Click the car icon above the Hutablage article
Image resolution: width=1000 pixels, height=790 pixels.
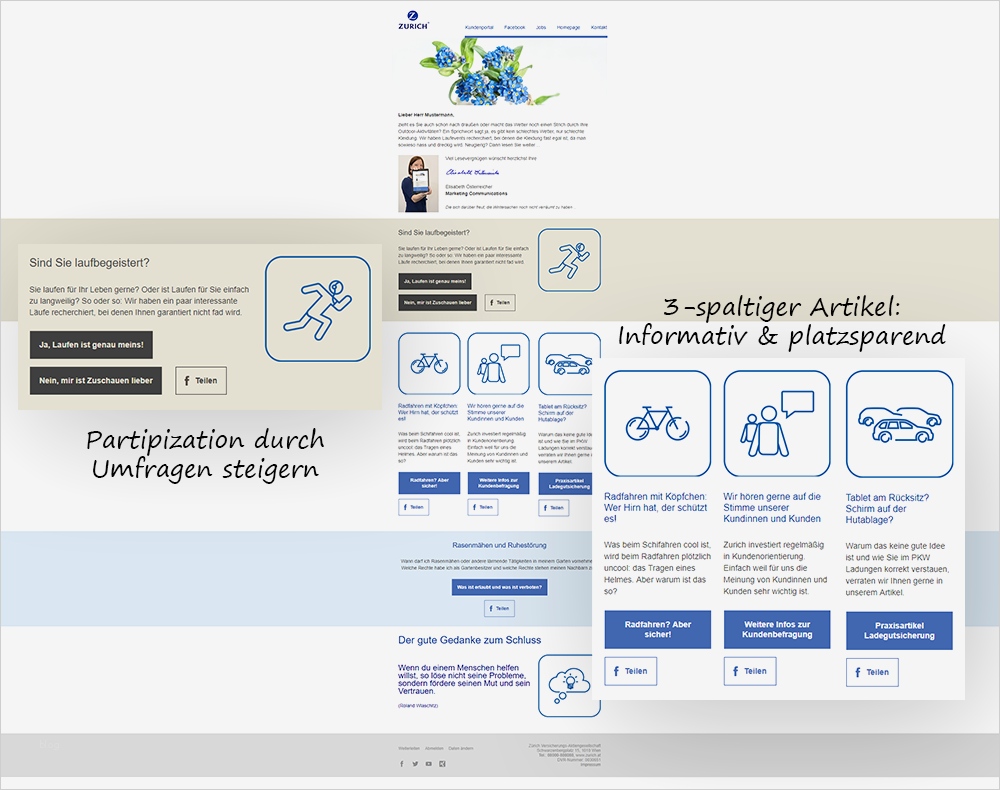pos(899,424)
